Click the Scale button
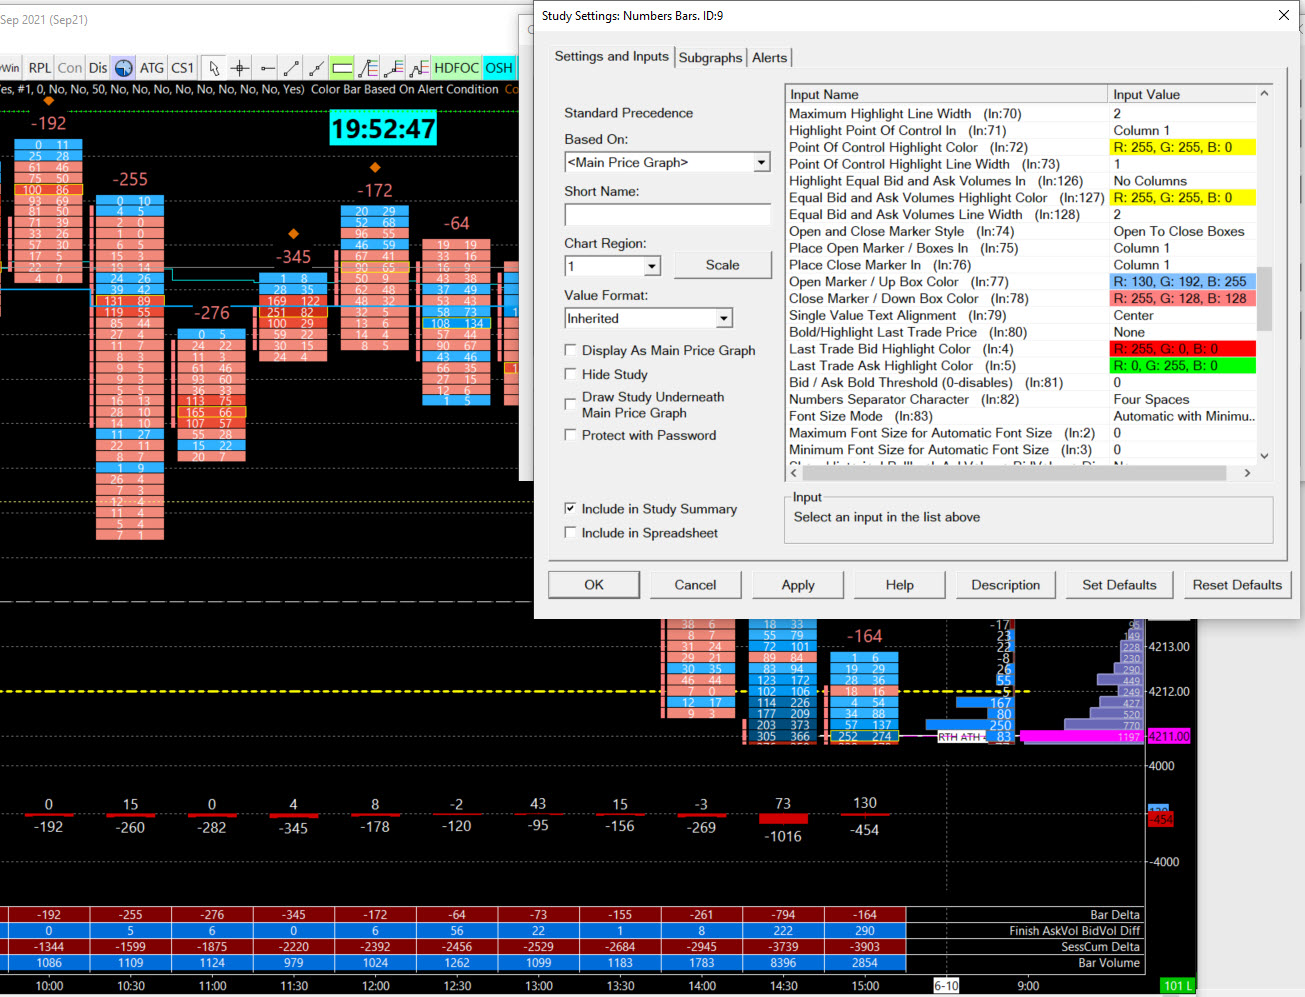 pyautogui.click(x=723, y=265)
